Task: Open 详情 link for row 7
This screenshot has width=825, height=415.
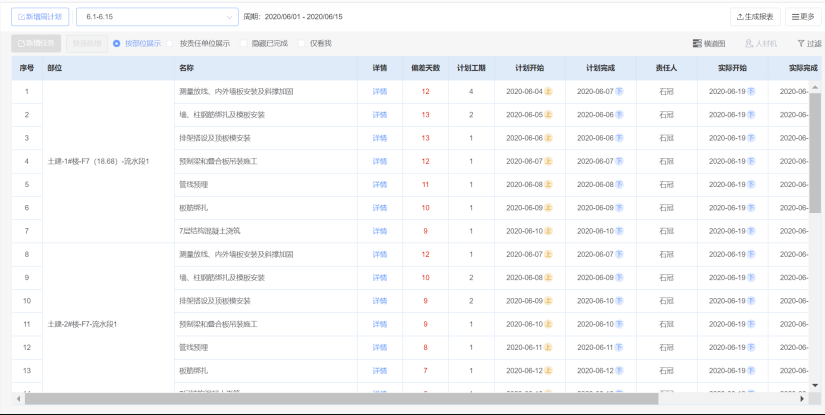Action: coord(380,231)
